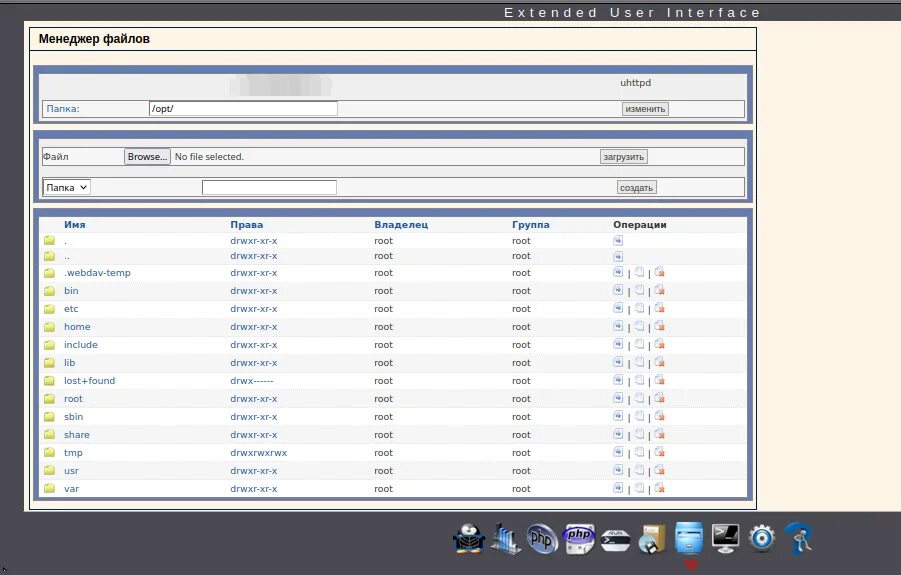
Task: Open the home folder link
Action: coord(77,326)
